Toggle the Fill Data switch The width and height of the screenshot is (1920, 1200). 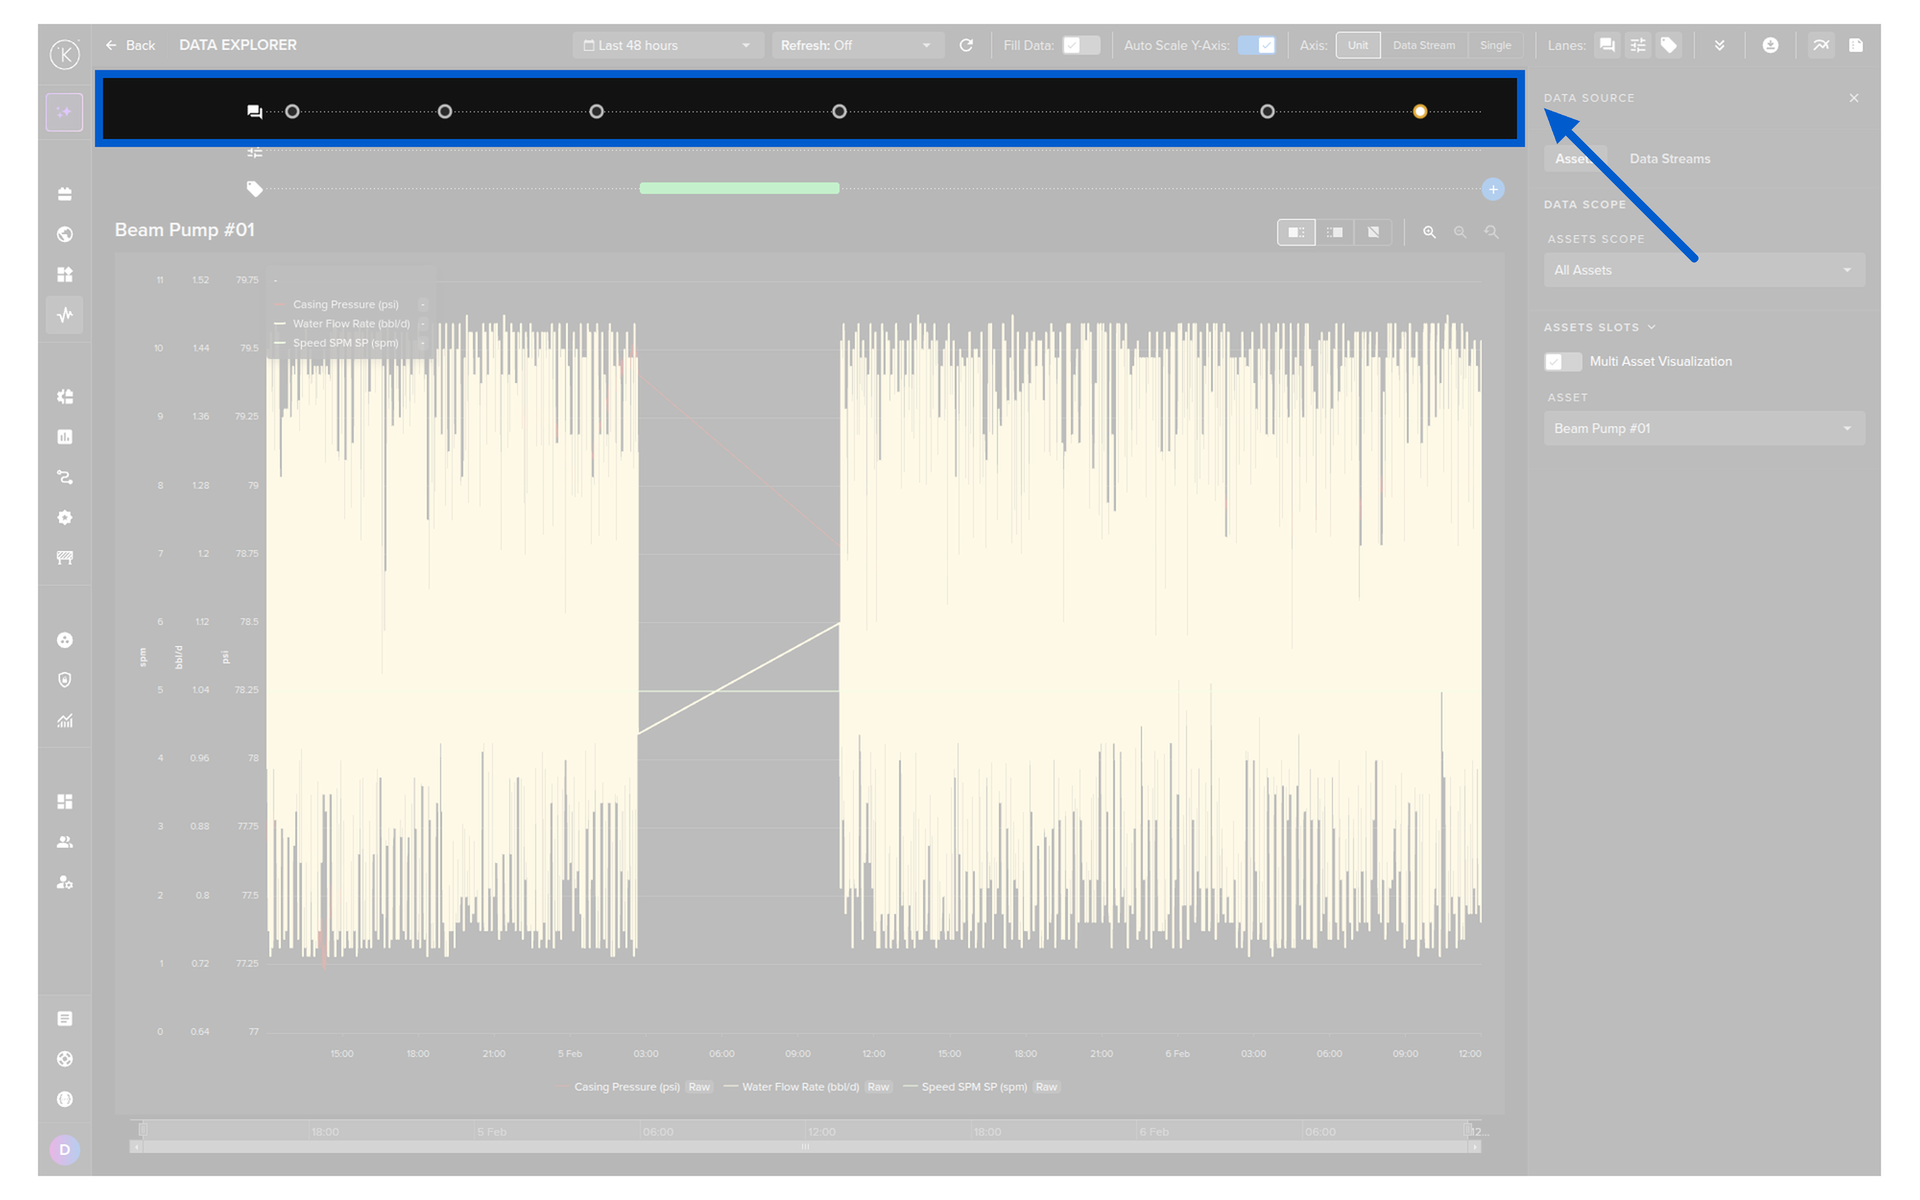pyautogui.click(x=1080, y=45)
